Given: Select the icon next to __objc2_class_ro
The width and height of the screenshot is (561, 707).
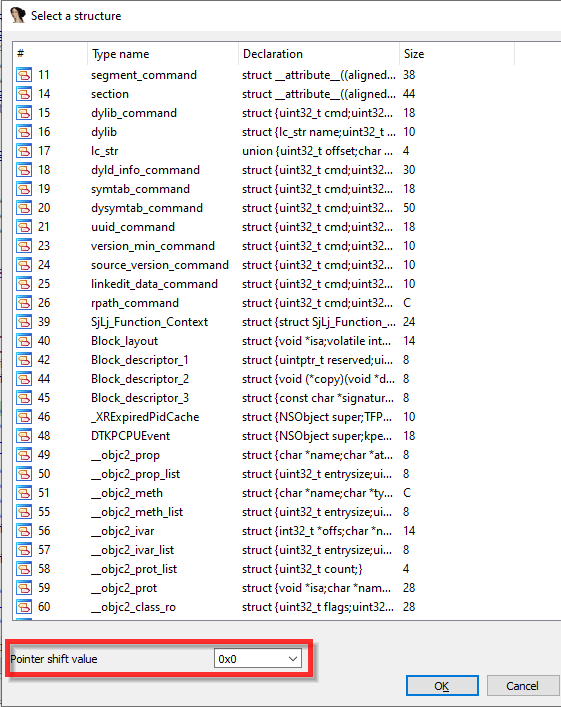Looking at the screenshot, I should pos(24,607).
